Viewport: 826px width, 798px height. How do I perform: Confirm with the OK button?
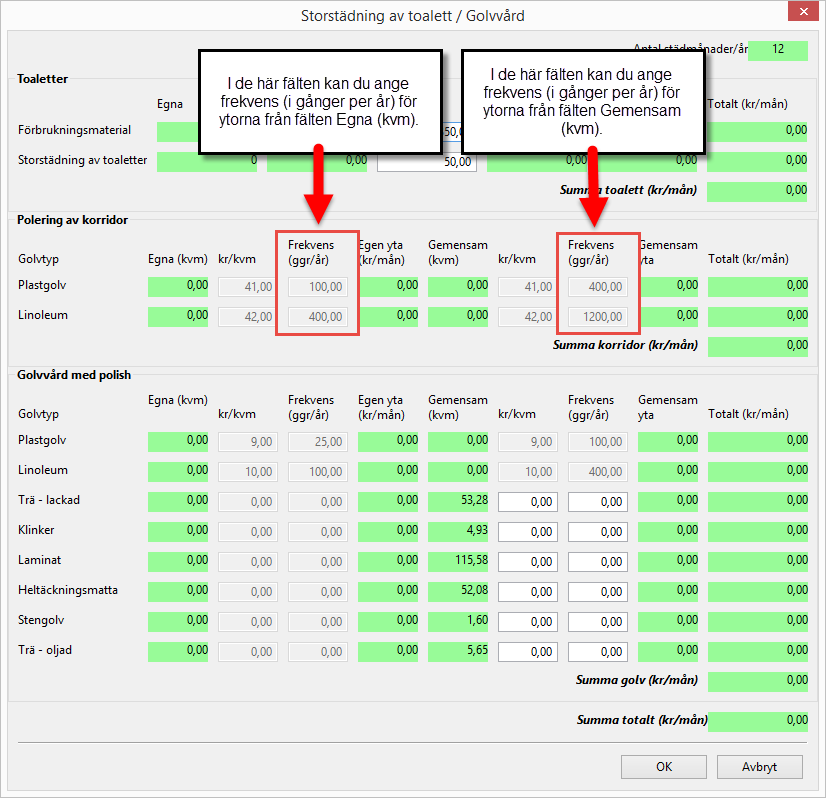click(663, 767)
